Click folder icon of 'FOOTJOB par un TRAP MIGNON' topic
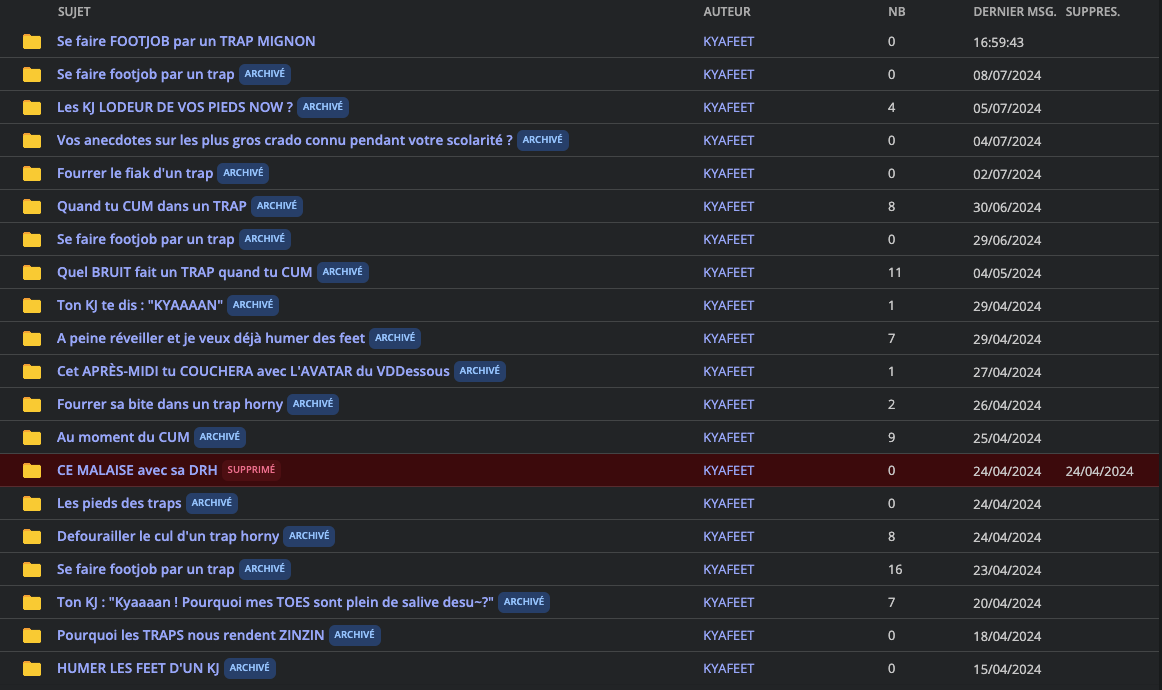The image size is (1162, 690). [32, 42]
